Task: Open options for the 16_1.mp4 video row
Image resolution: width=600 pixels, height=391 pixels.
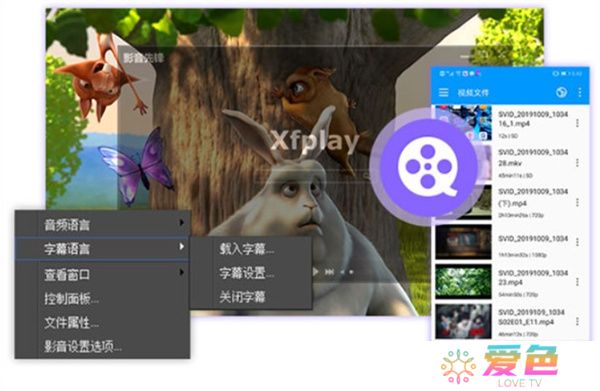Action: point(577,123)
